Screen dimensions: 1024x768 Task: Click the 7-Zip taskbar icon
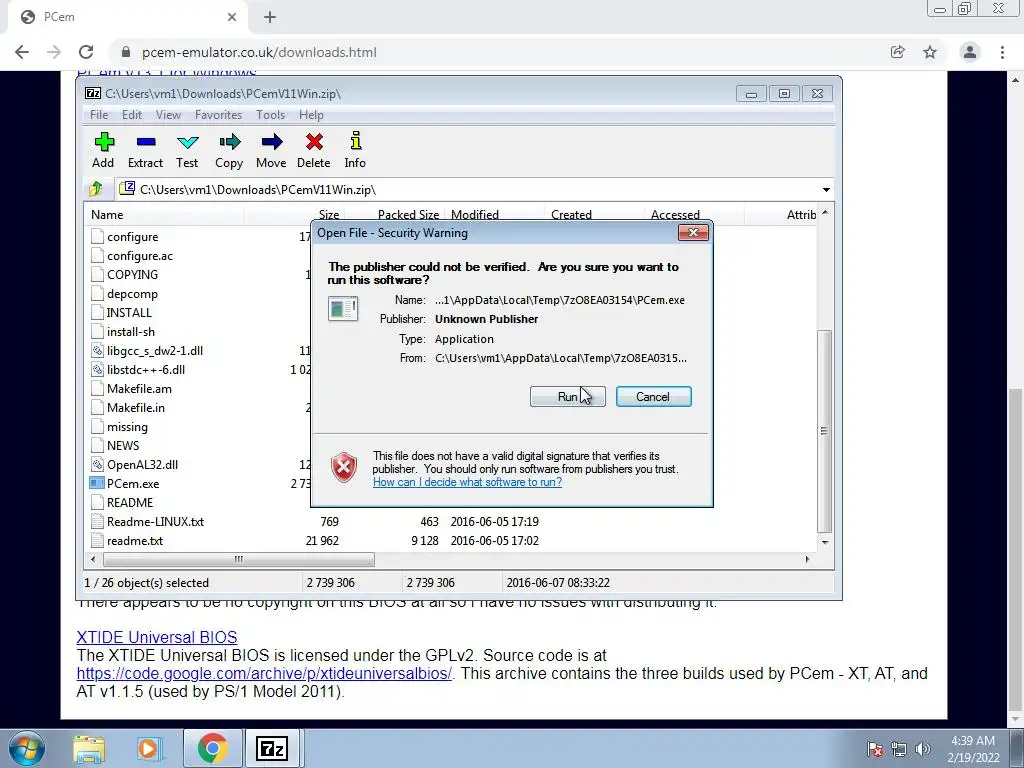(x=272, y=748)
